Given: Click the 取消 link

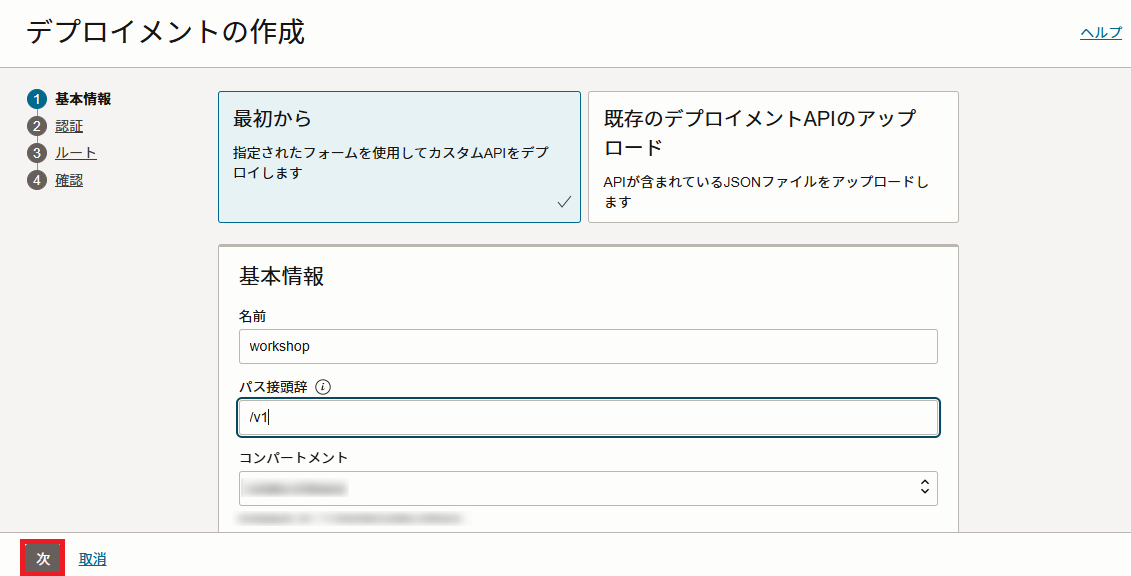Looking at the screenshot, I should (x=92, y=559).
